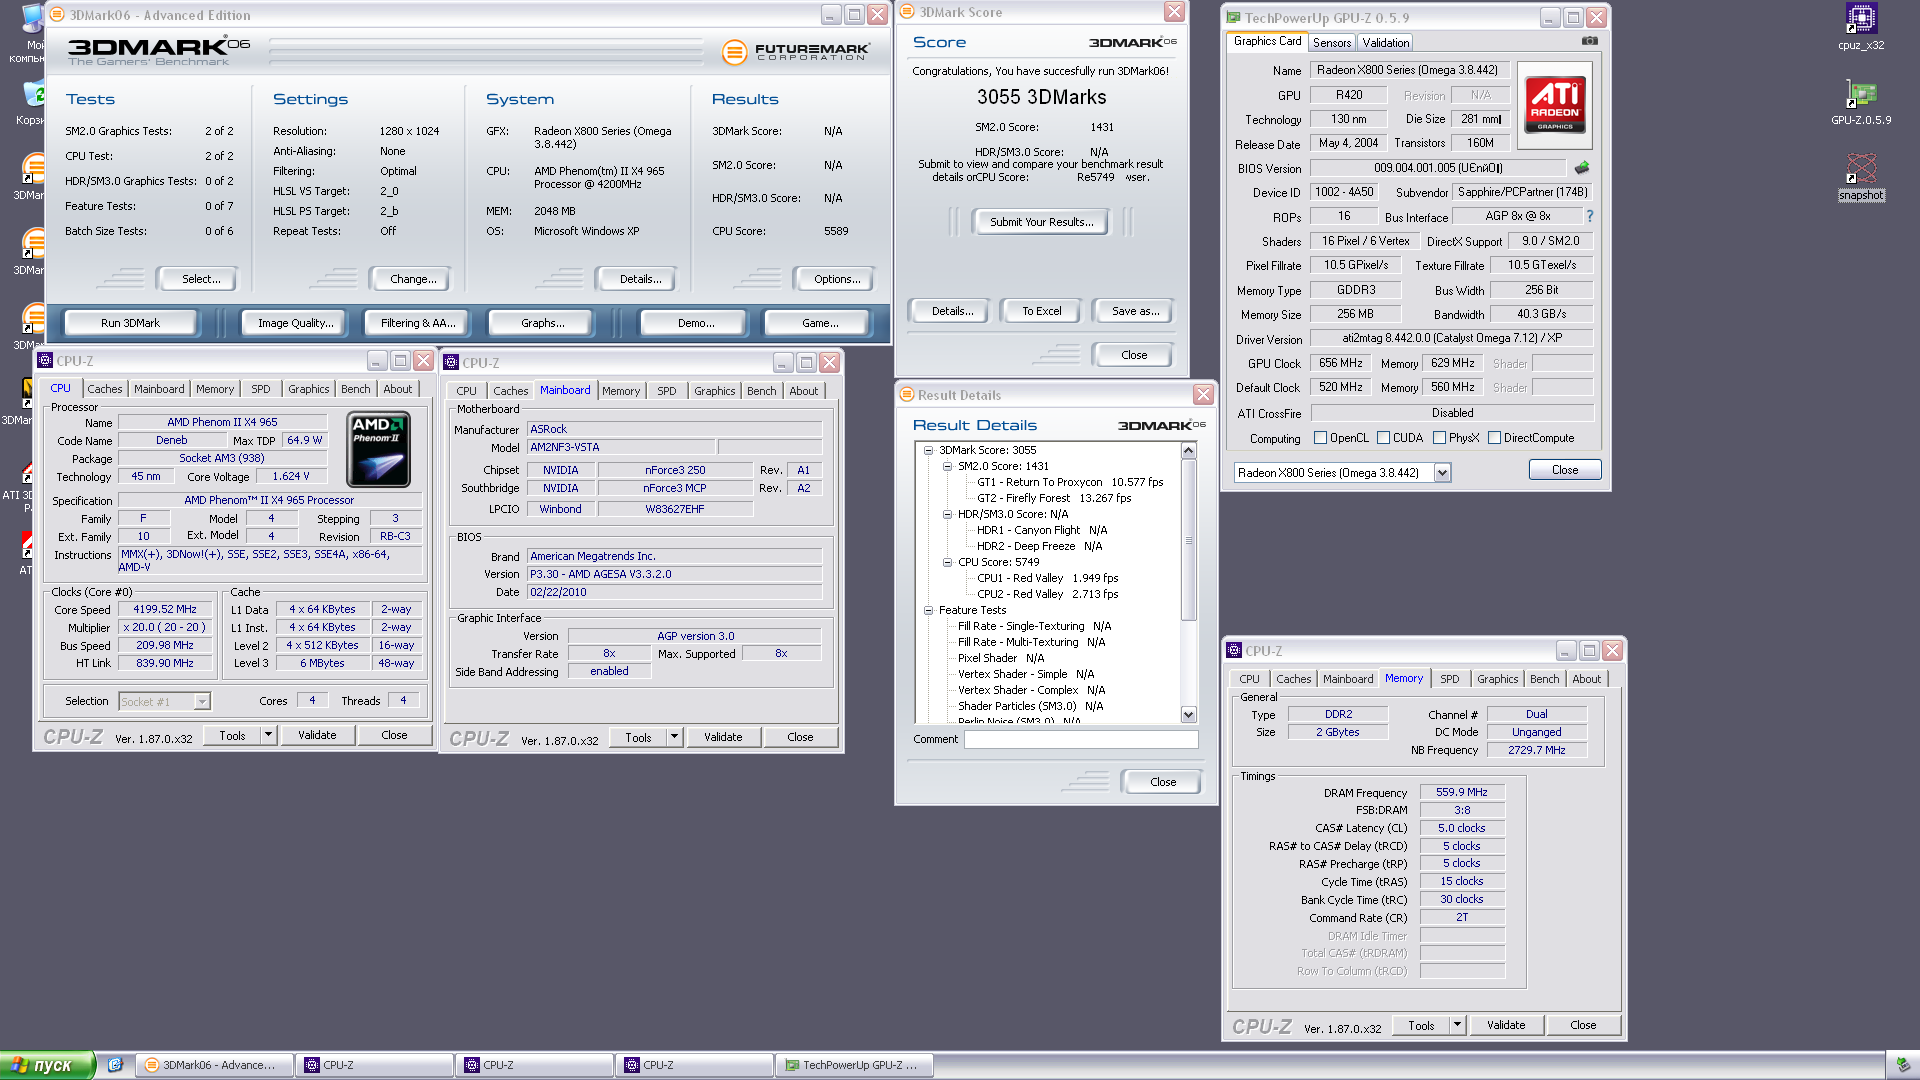Click the CPU-Z CPU window title icon
Viewport: 1920px width, 1080px height.
click(45, 361)
